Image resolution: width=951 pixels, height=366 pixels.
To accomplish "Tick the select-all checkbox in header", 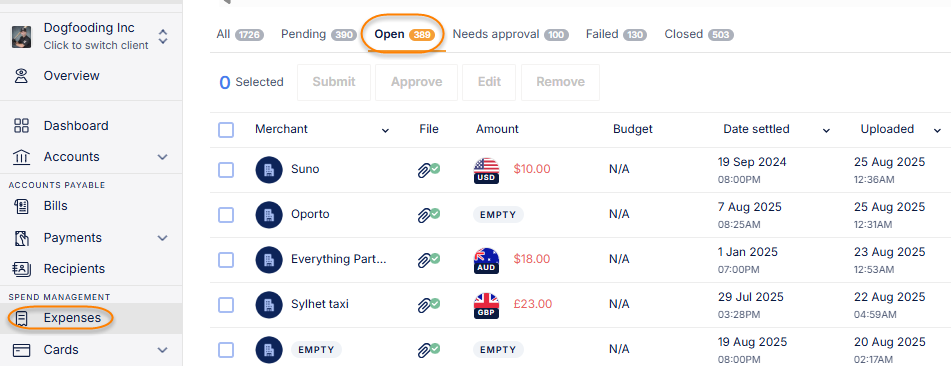I will pyautogui.click(x=226, y=130).
